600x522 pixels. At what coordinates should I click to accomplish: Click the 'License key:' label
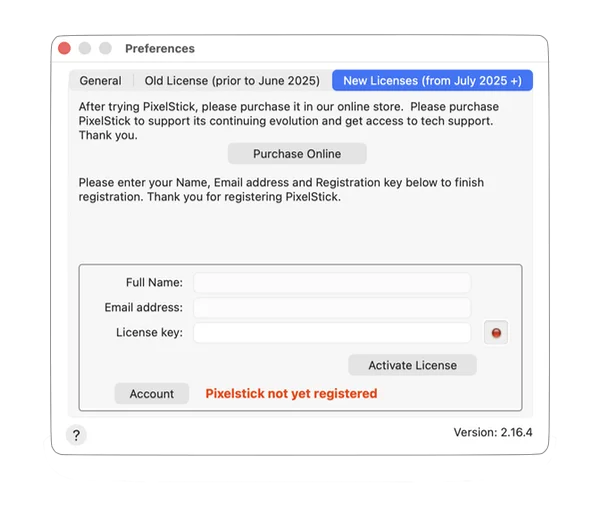tap(149, 333)
